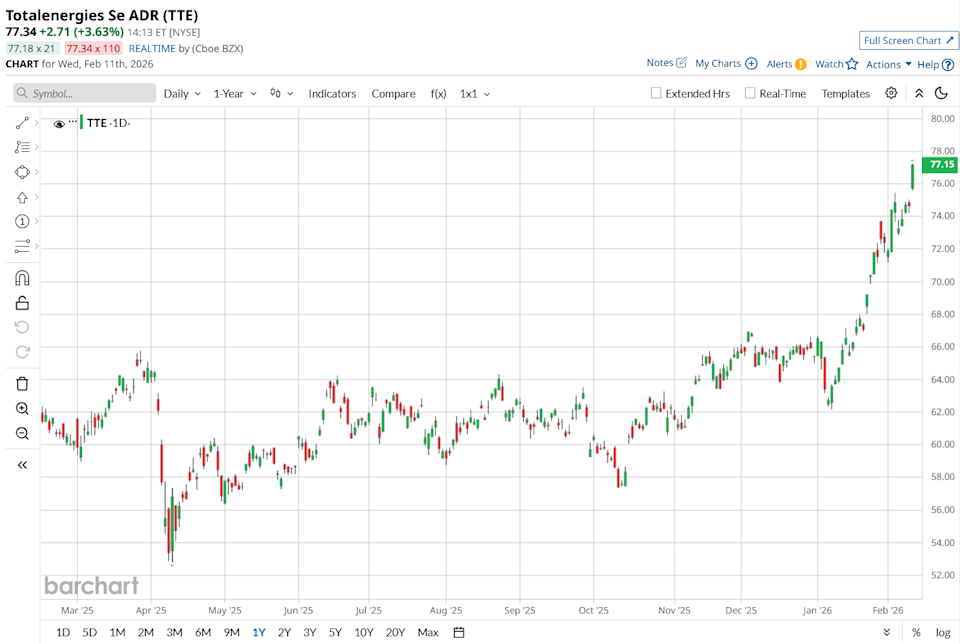Open the Daily frequency dropdown
Viewport: 960px width, 643px height.
(x=175, y=93)
